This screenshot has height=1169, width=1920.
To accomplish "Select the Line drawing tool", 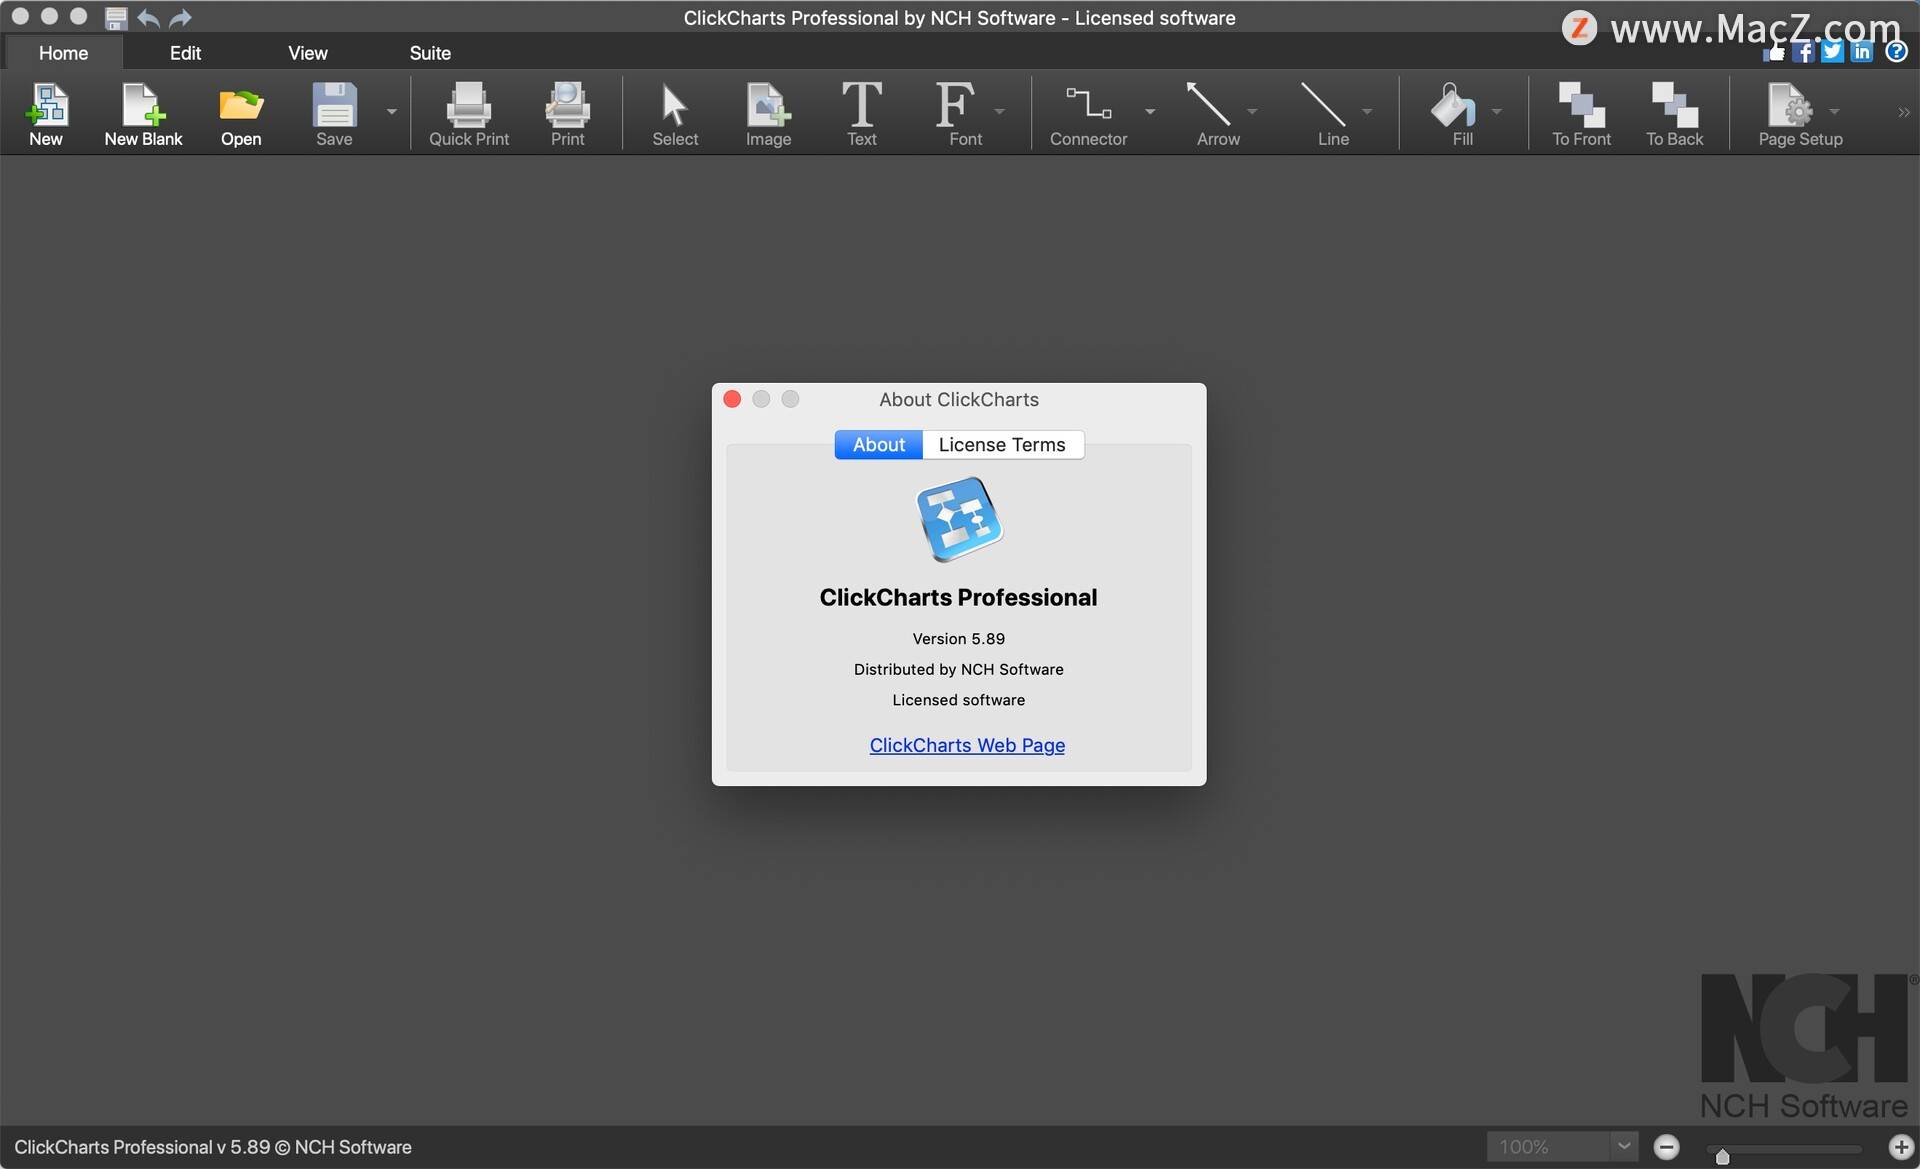I will click(1326, 113).
